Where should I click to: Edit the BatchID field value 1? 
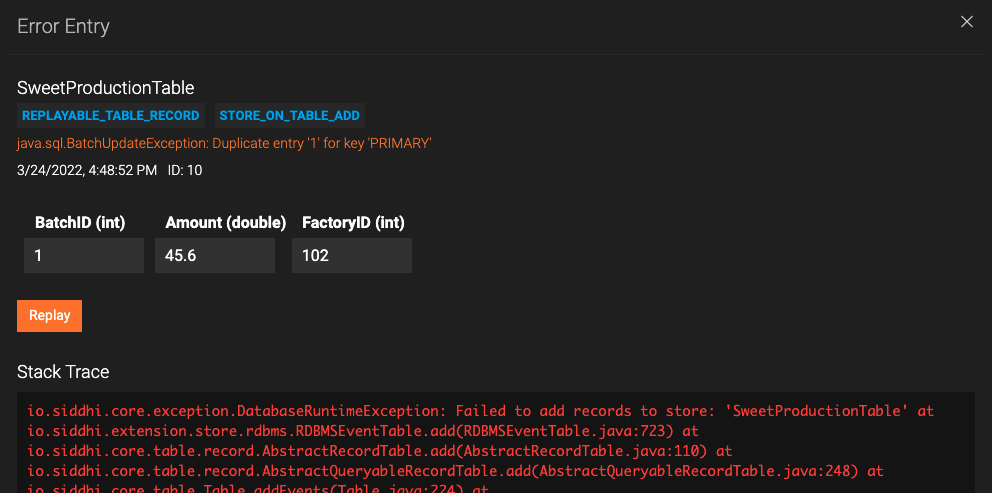click(84, 256)
